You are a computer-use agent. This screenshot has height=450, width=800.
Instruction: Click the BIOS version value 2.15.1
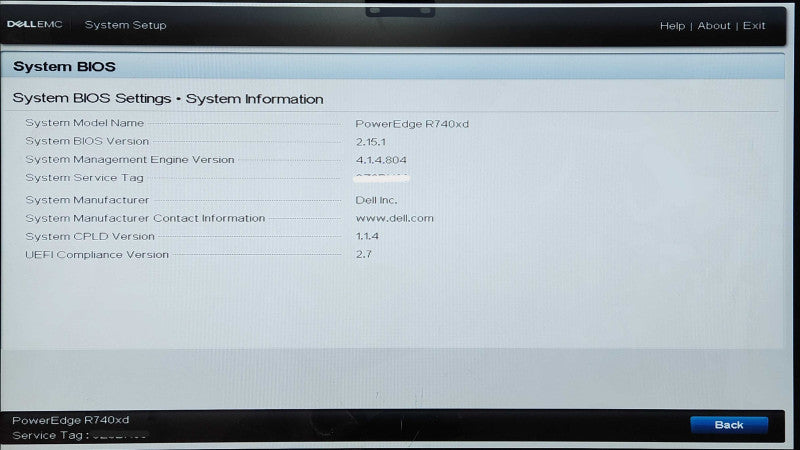[x=371, y=142]
